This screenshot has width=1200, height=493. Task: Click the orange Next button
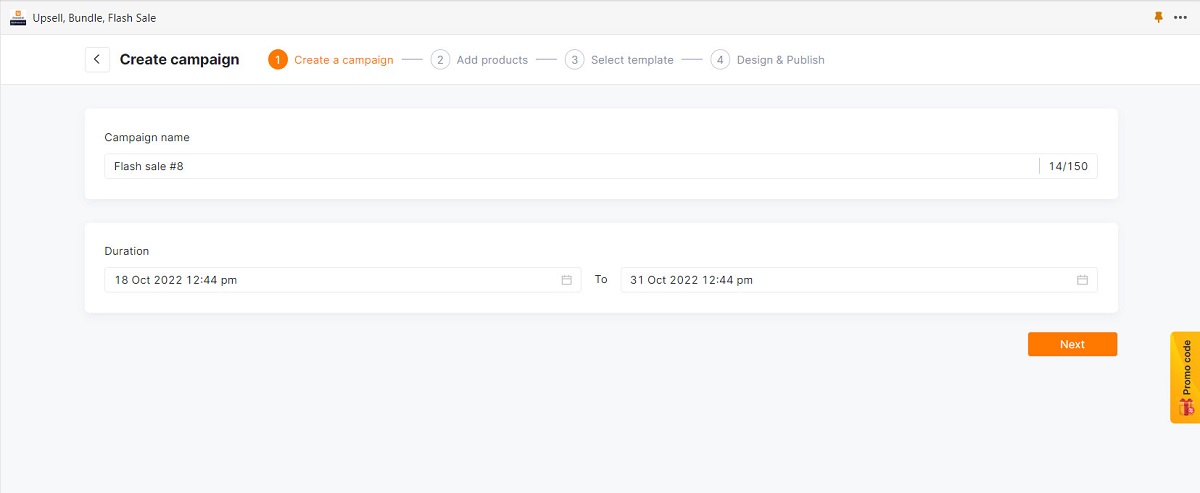1072,344
